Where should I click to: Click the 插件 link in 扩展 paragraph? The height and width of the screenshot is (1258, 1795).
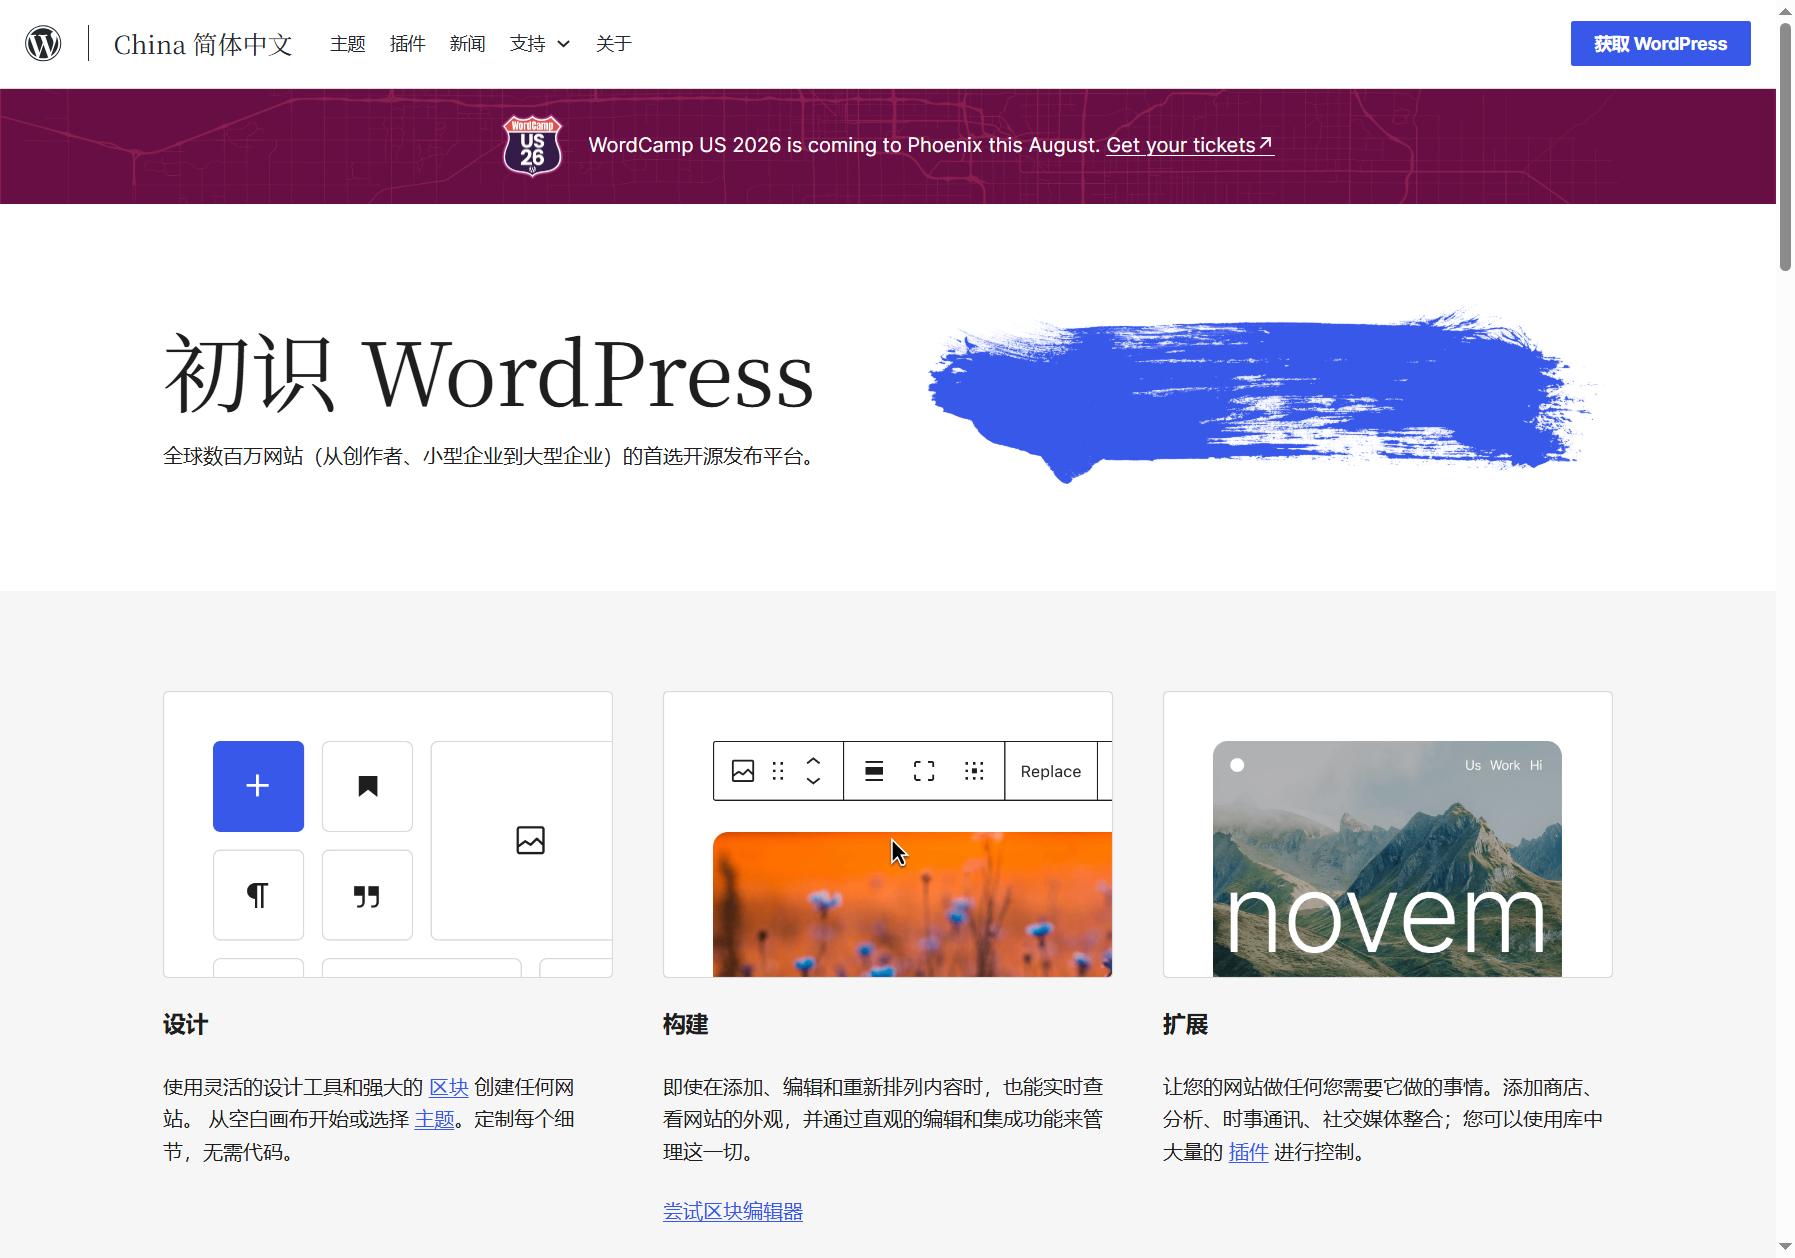tap(1248, 1152)
